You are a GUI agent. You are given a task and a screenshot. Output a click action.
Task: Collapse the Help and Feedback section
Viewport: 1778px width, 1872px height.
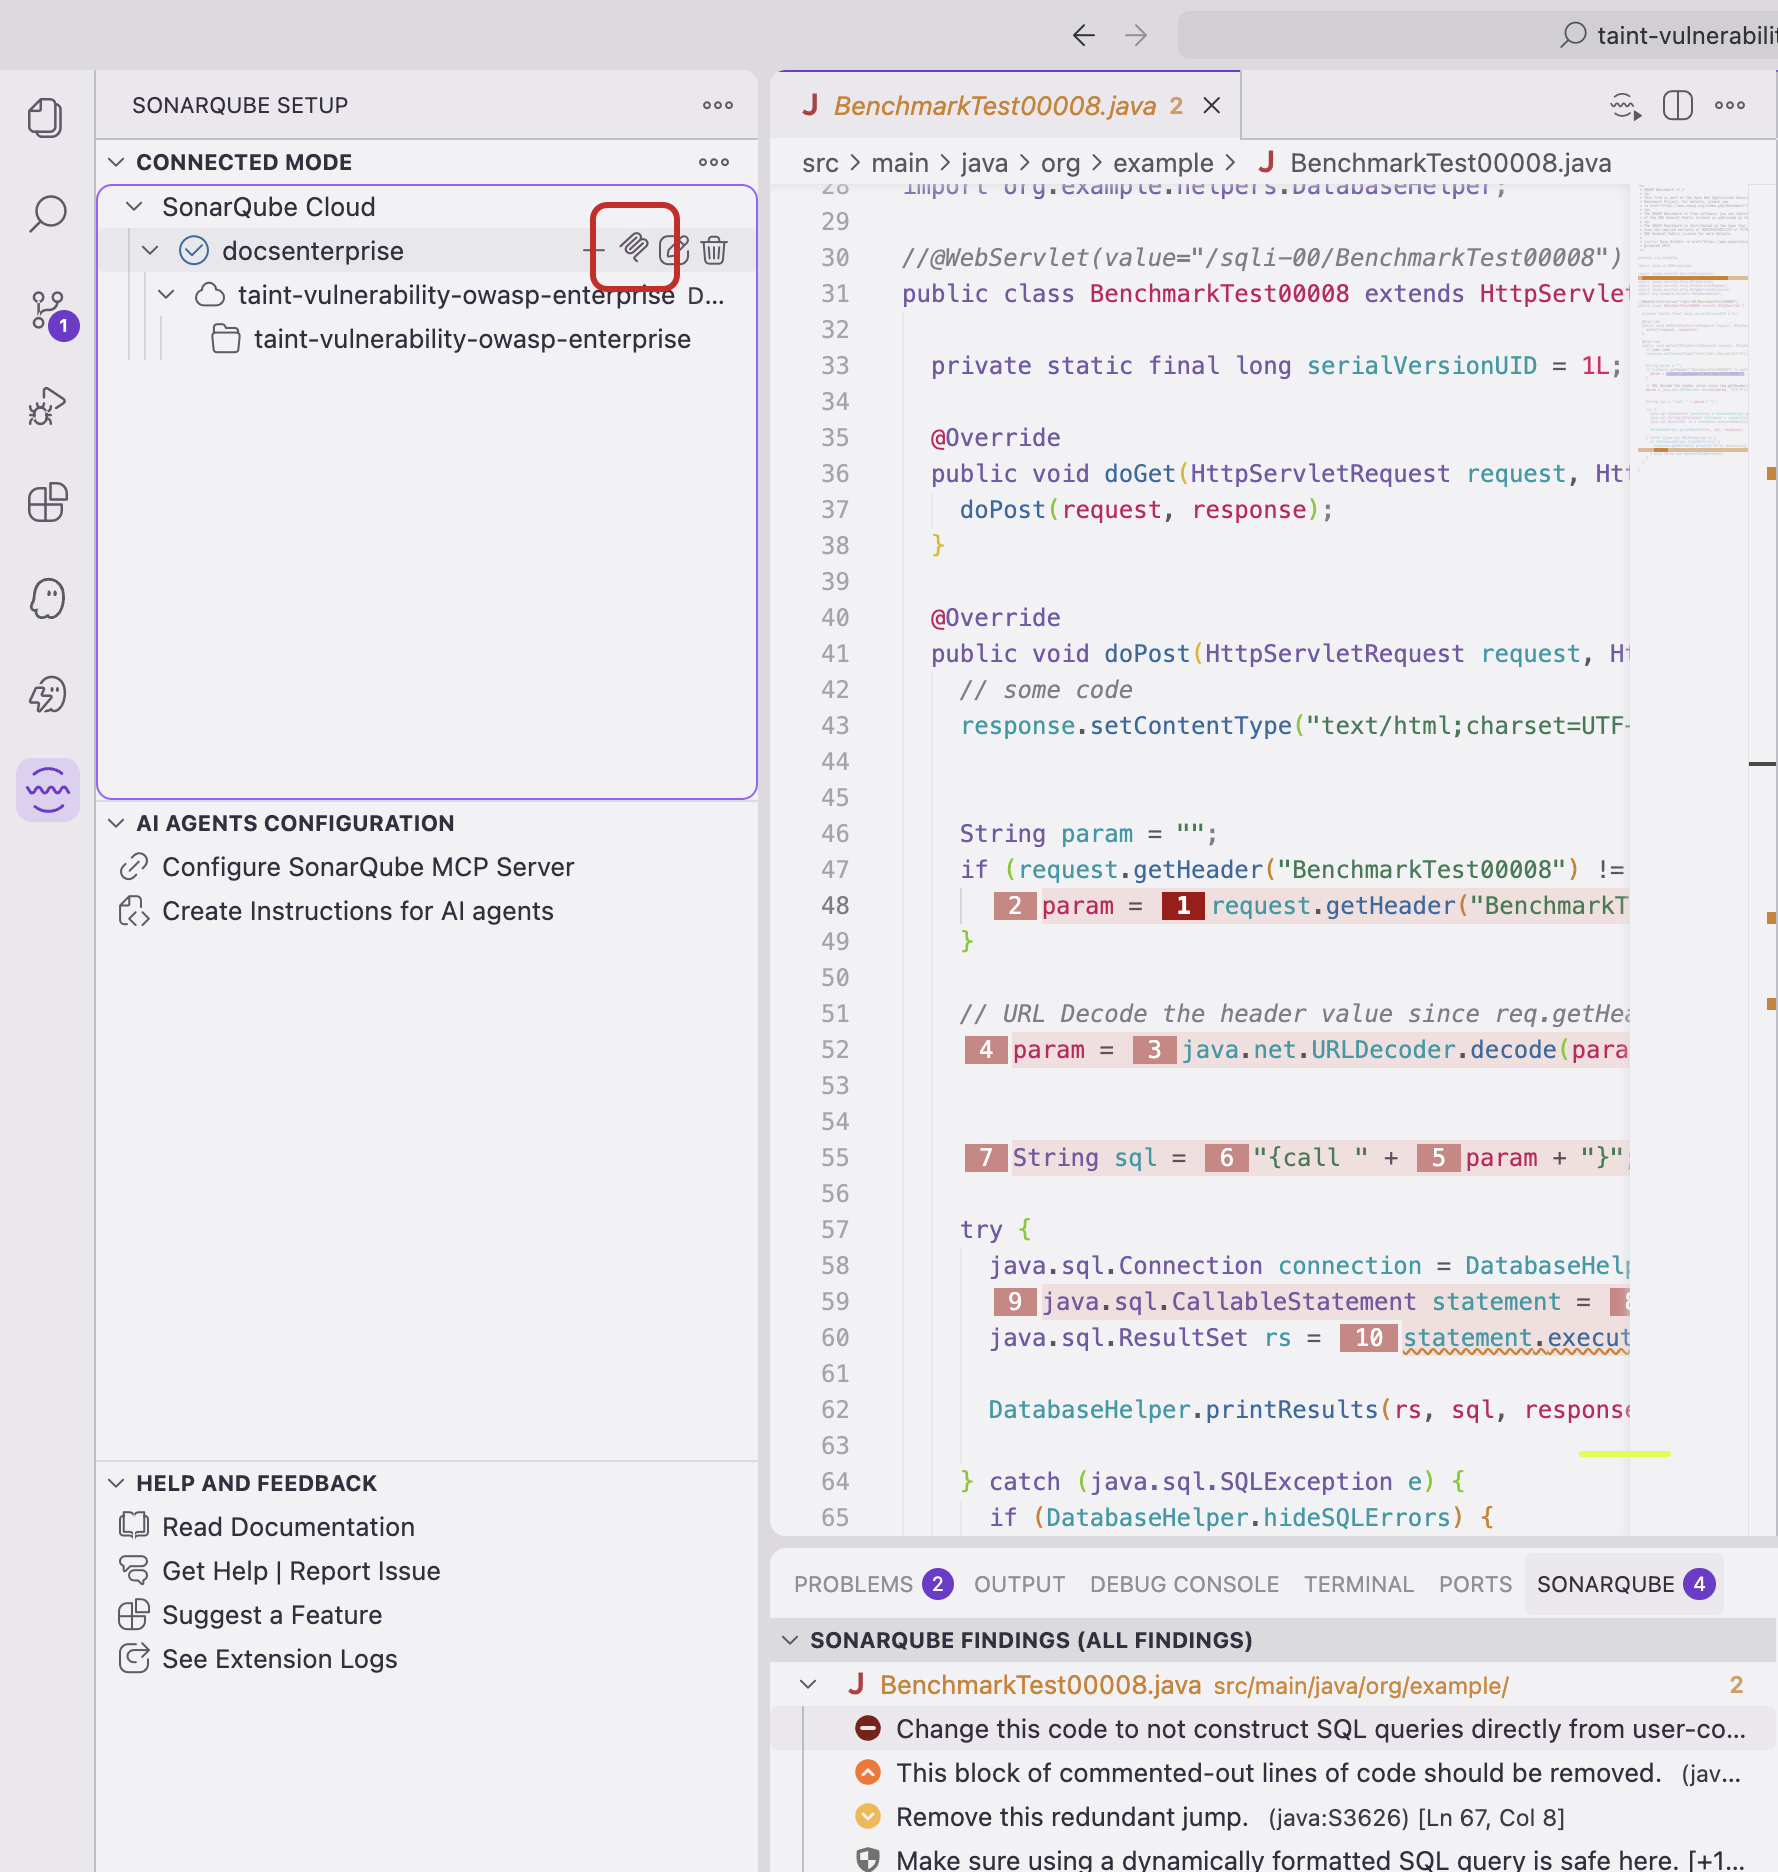click(x=117, y=1483)
